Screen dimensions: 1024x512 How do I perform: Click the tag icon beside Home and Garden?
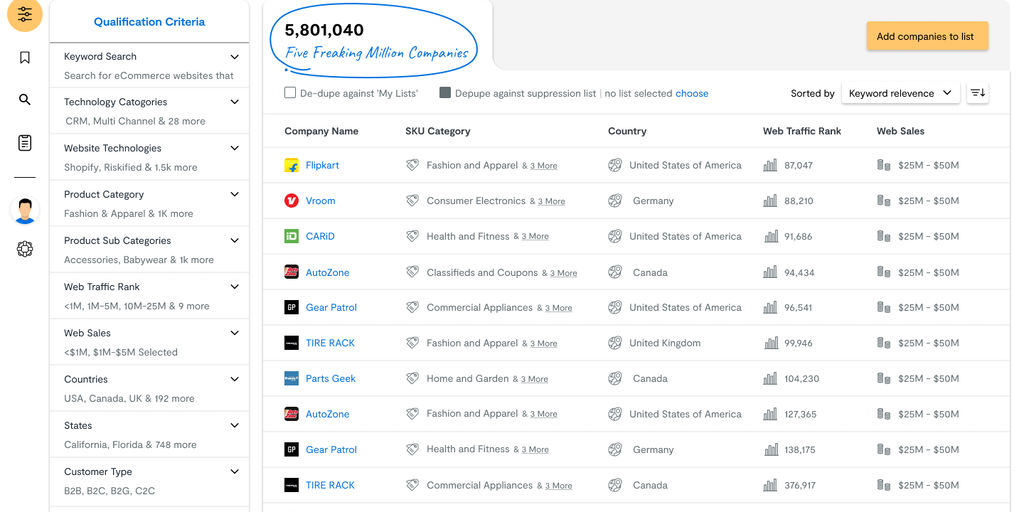[412, 378]
